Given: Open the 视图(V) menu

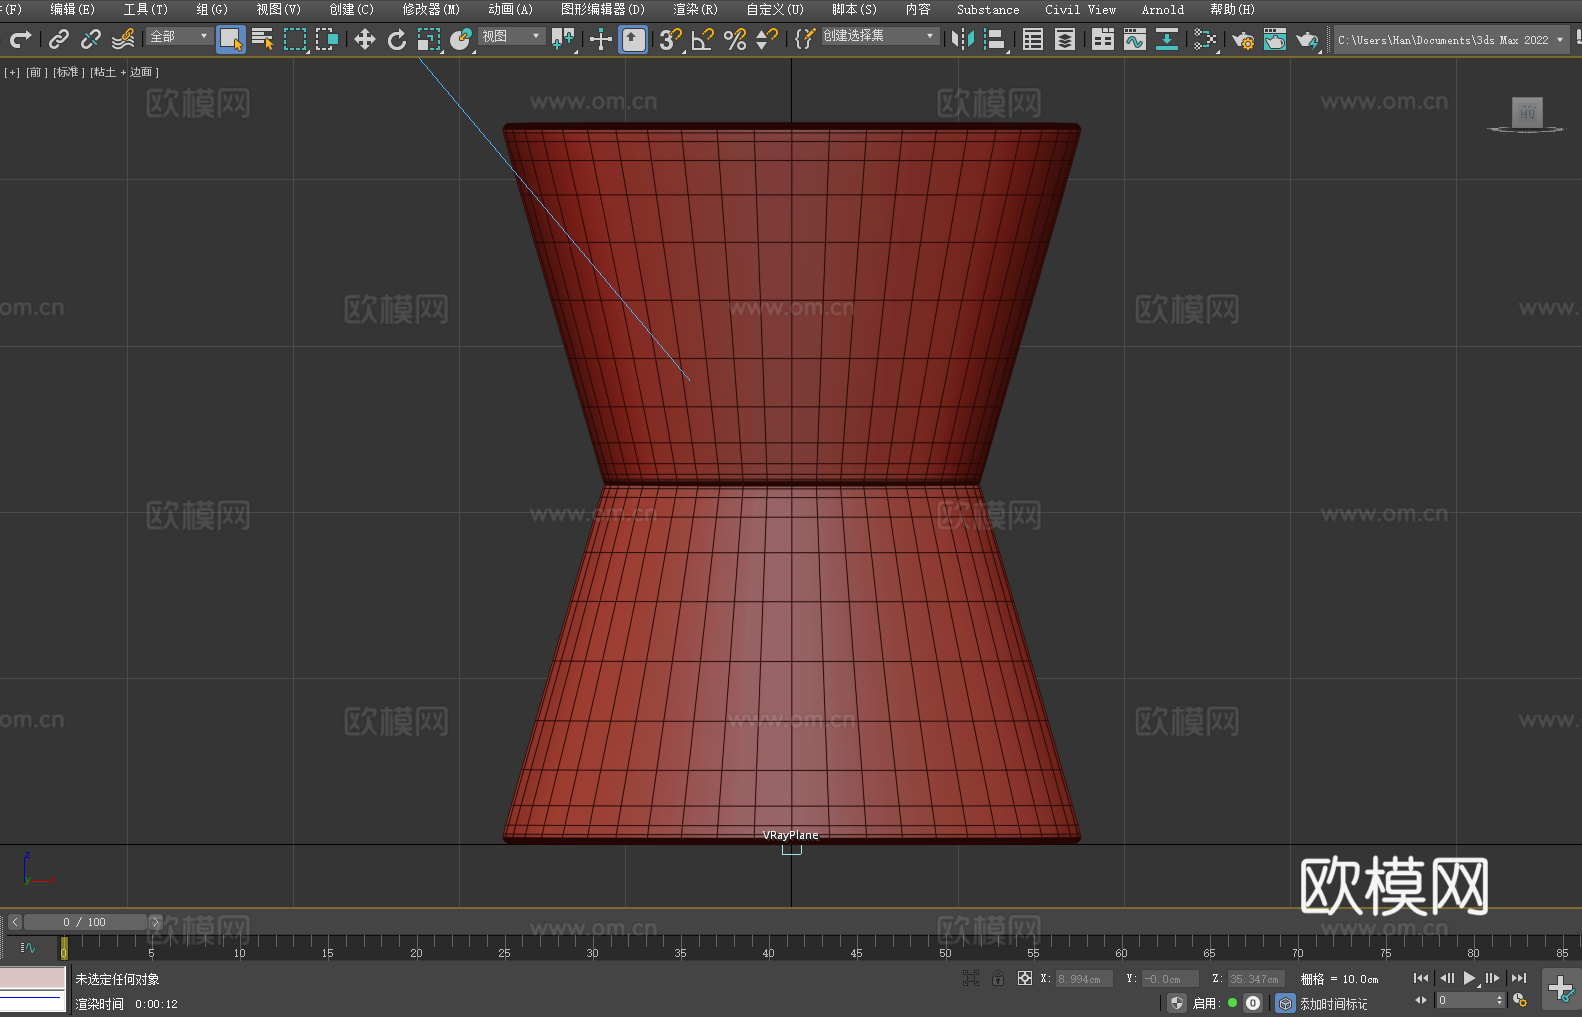Looking at the screenshot, I should [x=278, y=9].
